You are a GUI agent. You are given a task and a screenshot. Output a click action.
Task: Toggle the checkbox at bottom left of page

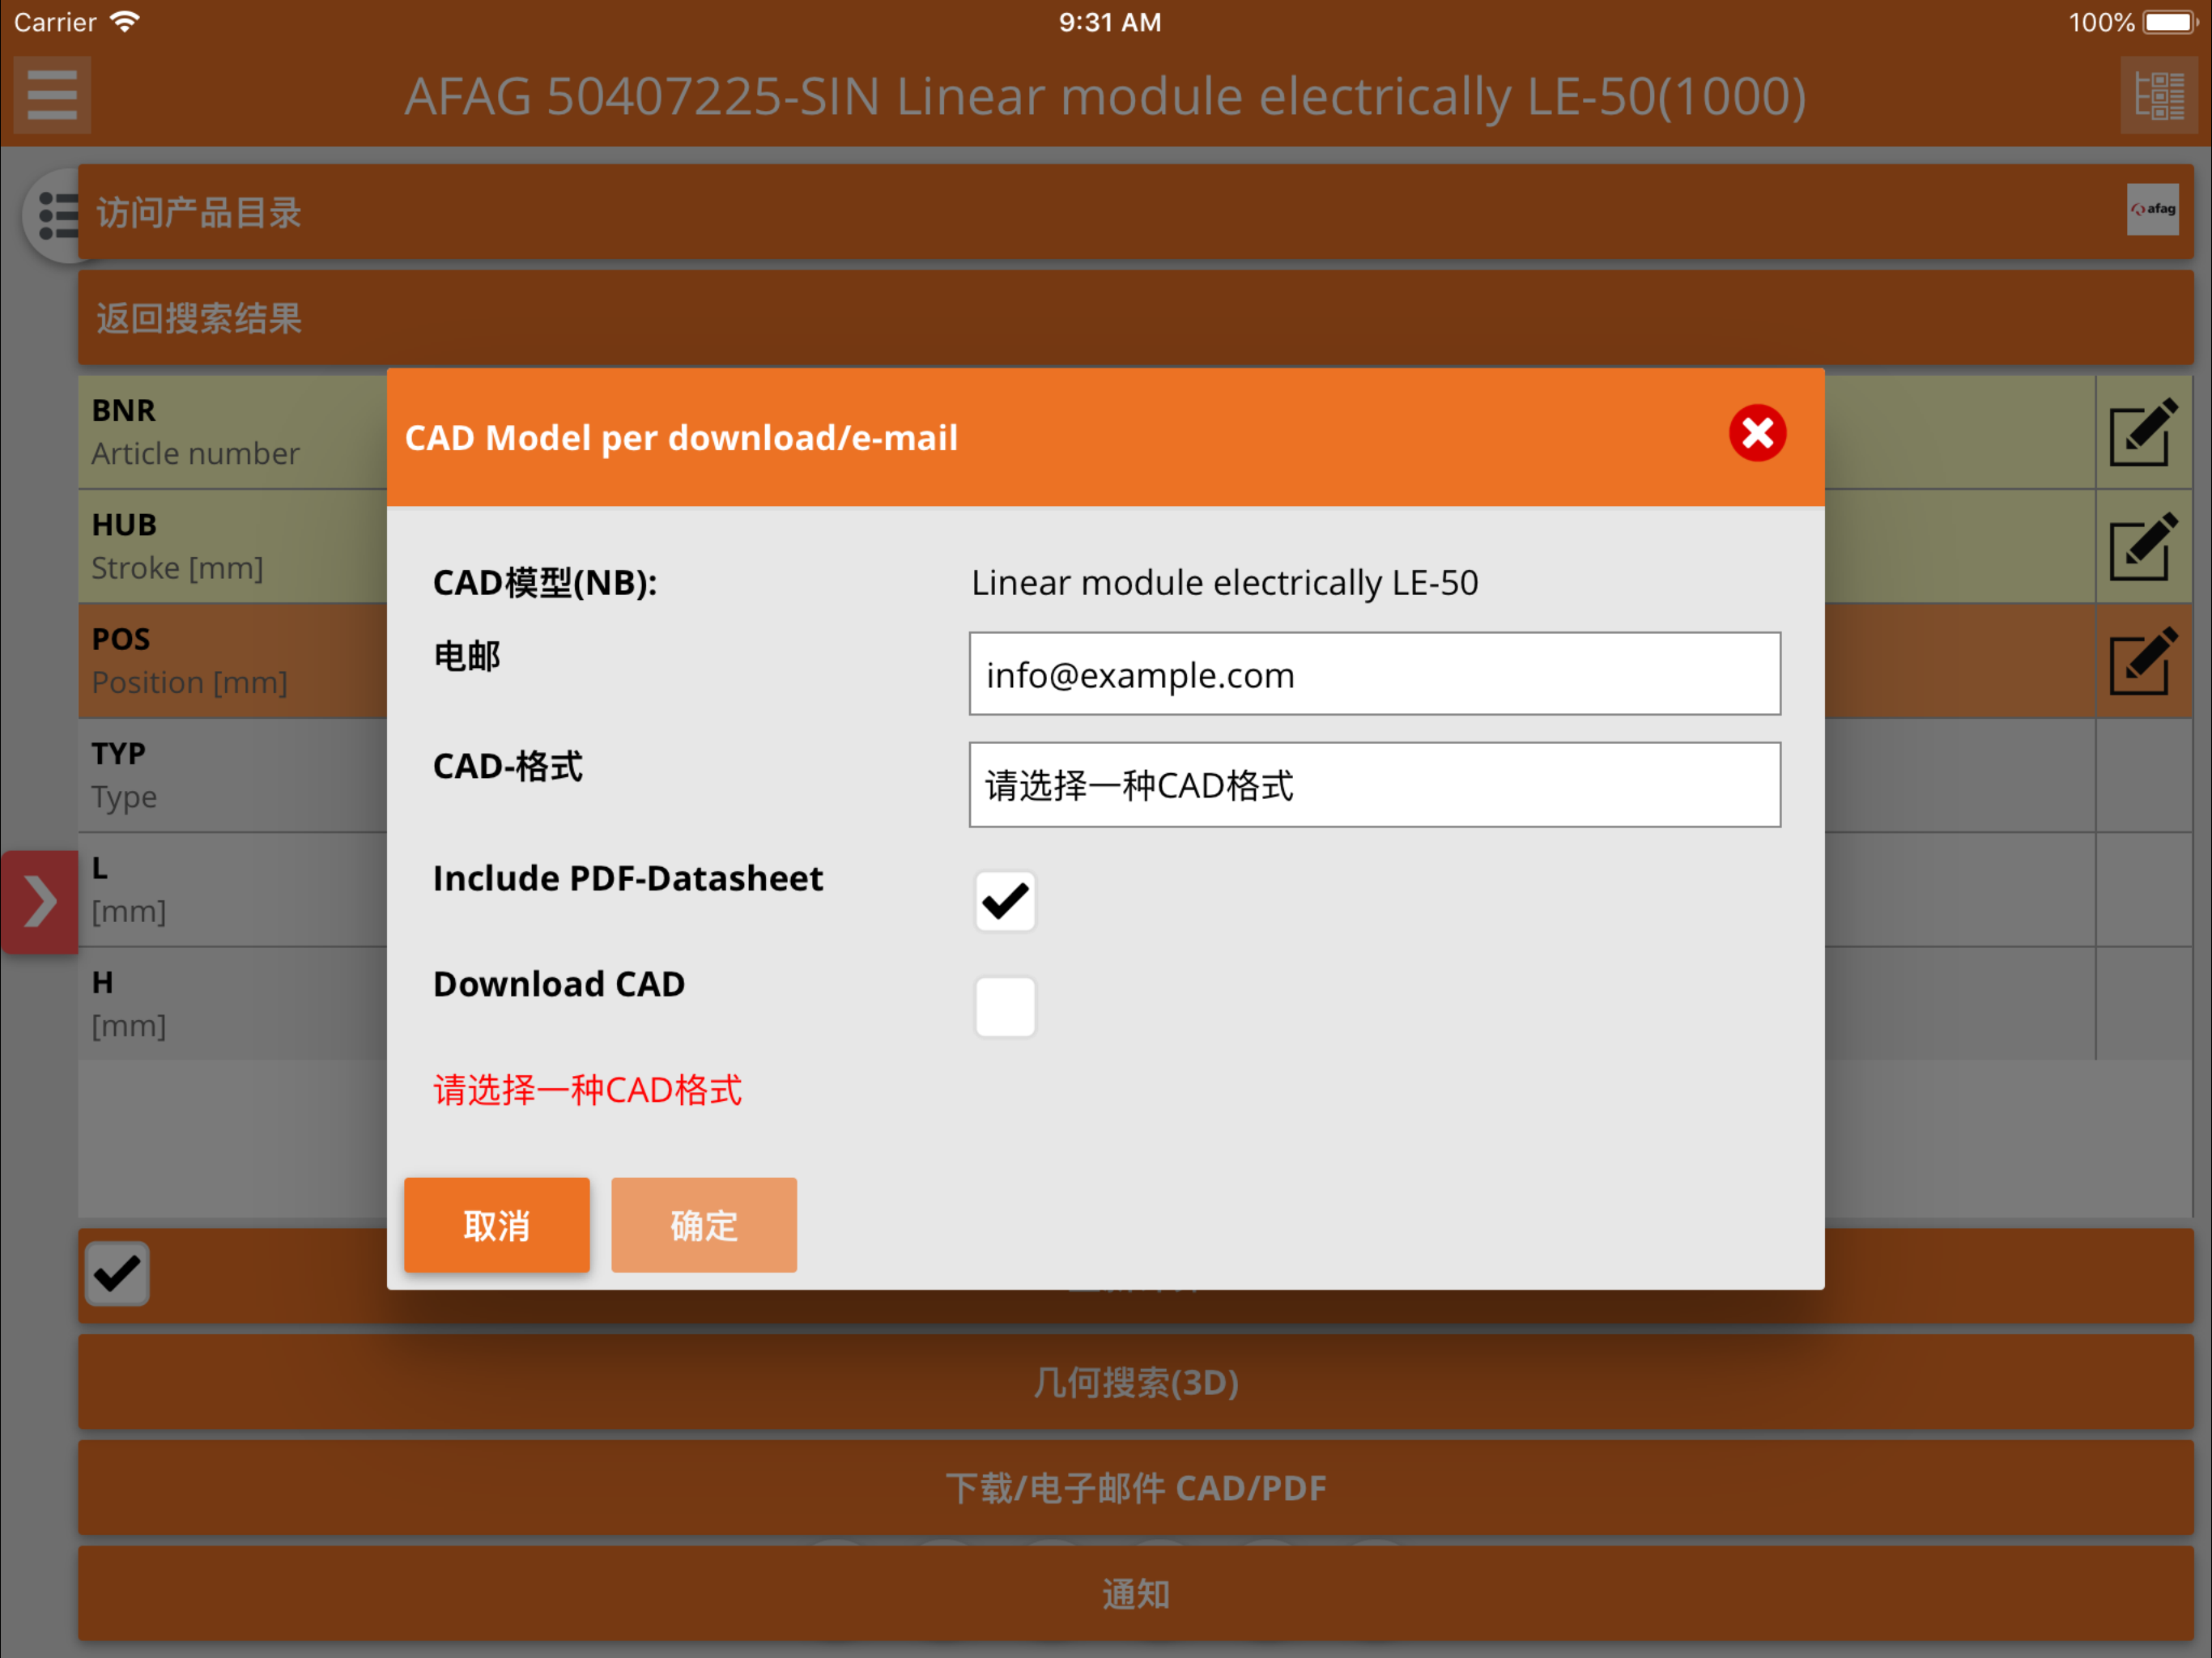pyautogui.click(x=117, y=1274)
